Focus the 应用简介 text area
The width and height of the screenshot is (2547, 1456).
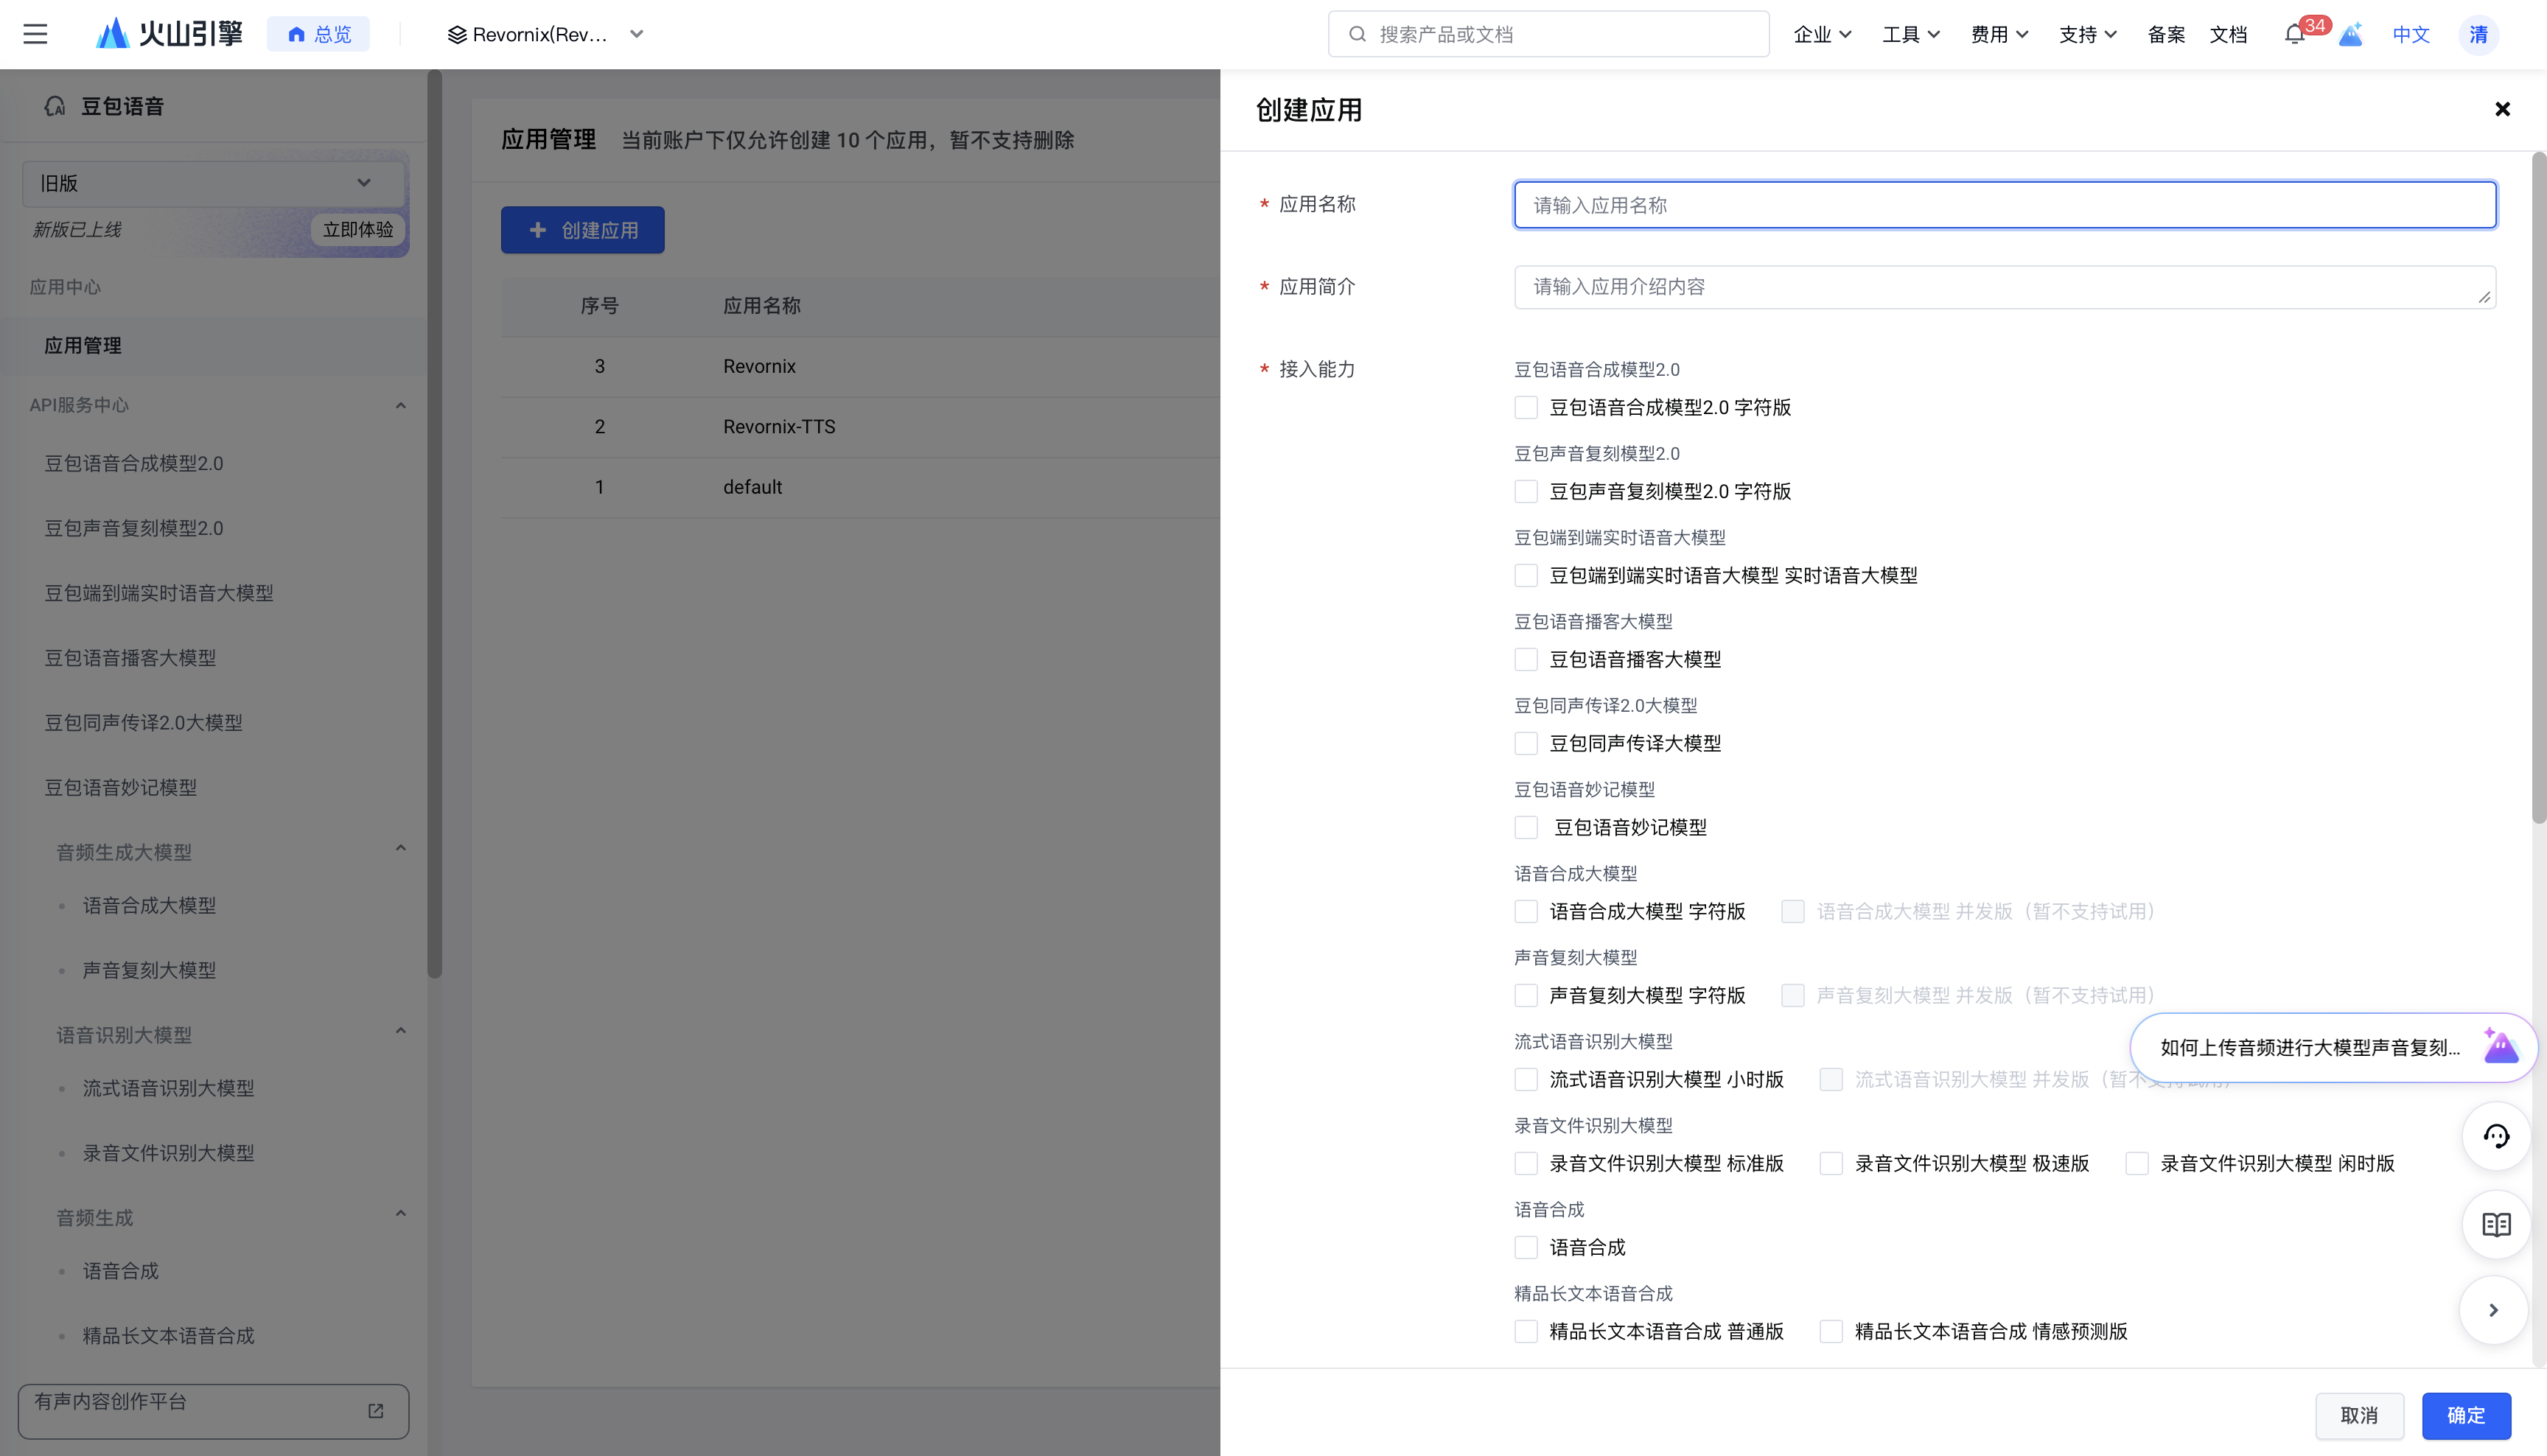2004,287
